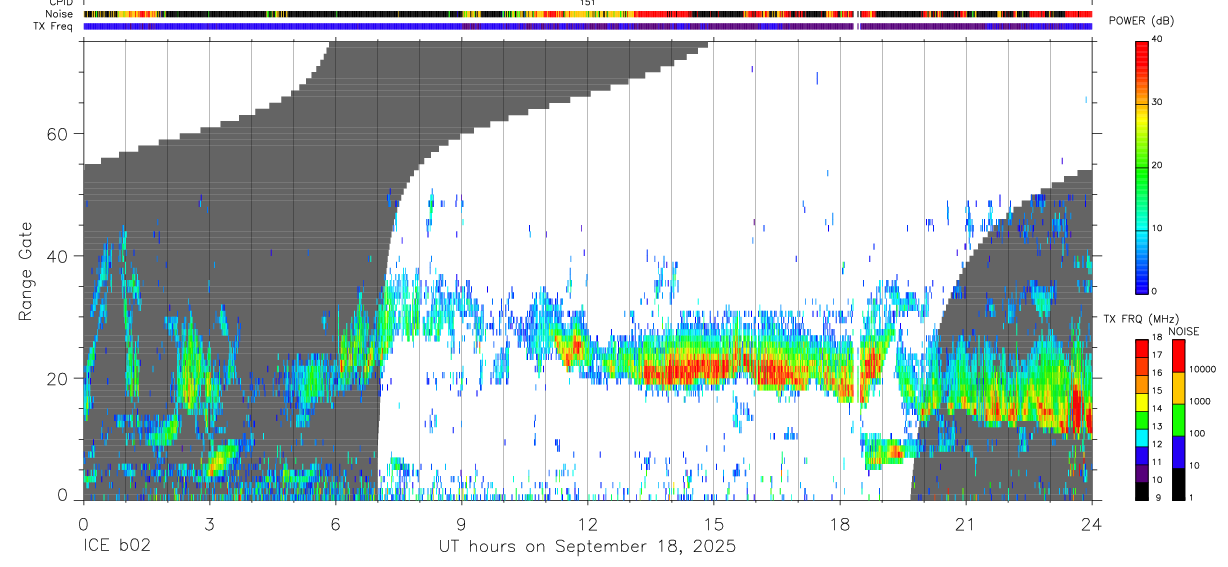The image size is (1228, 567).
Task: Click the 60 tick on Range Gate axis
Action: [56, 134]
